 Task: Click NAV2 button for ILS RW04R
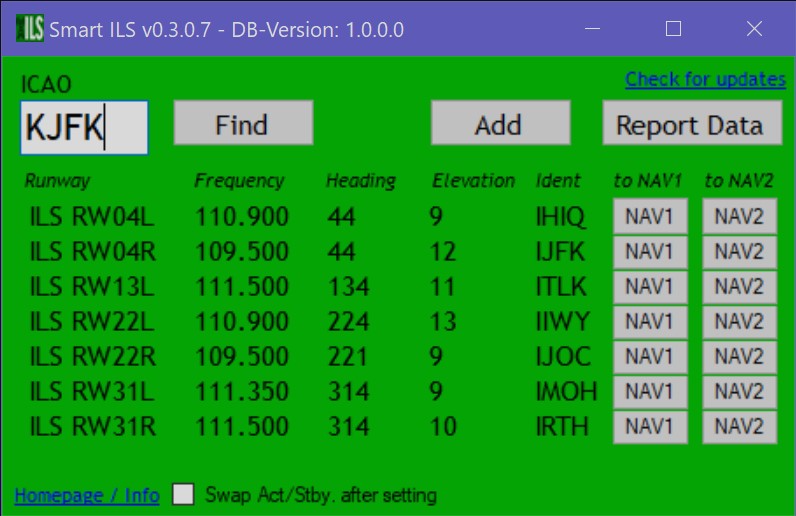pyautogui.click(x=739, y=251)
